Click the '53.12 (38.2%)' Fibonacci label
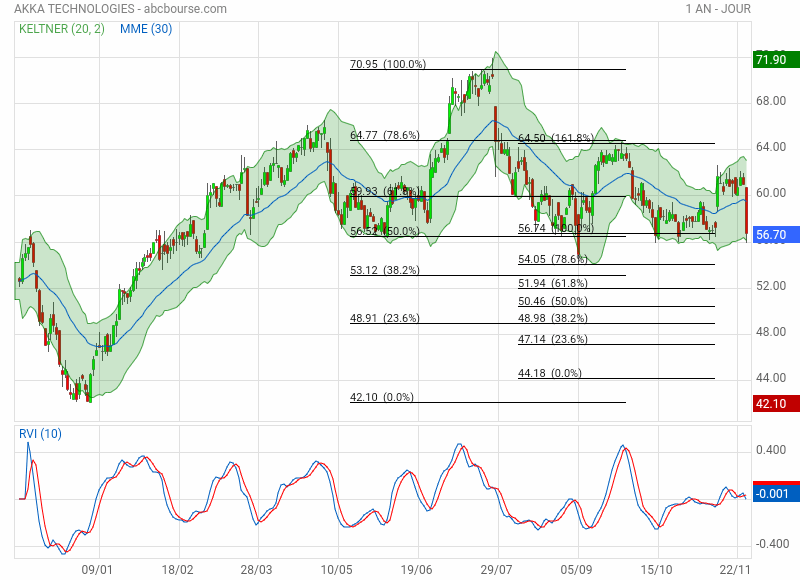Image resolution: width=800 pixels, height=580 pixels. click(385, 270)
